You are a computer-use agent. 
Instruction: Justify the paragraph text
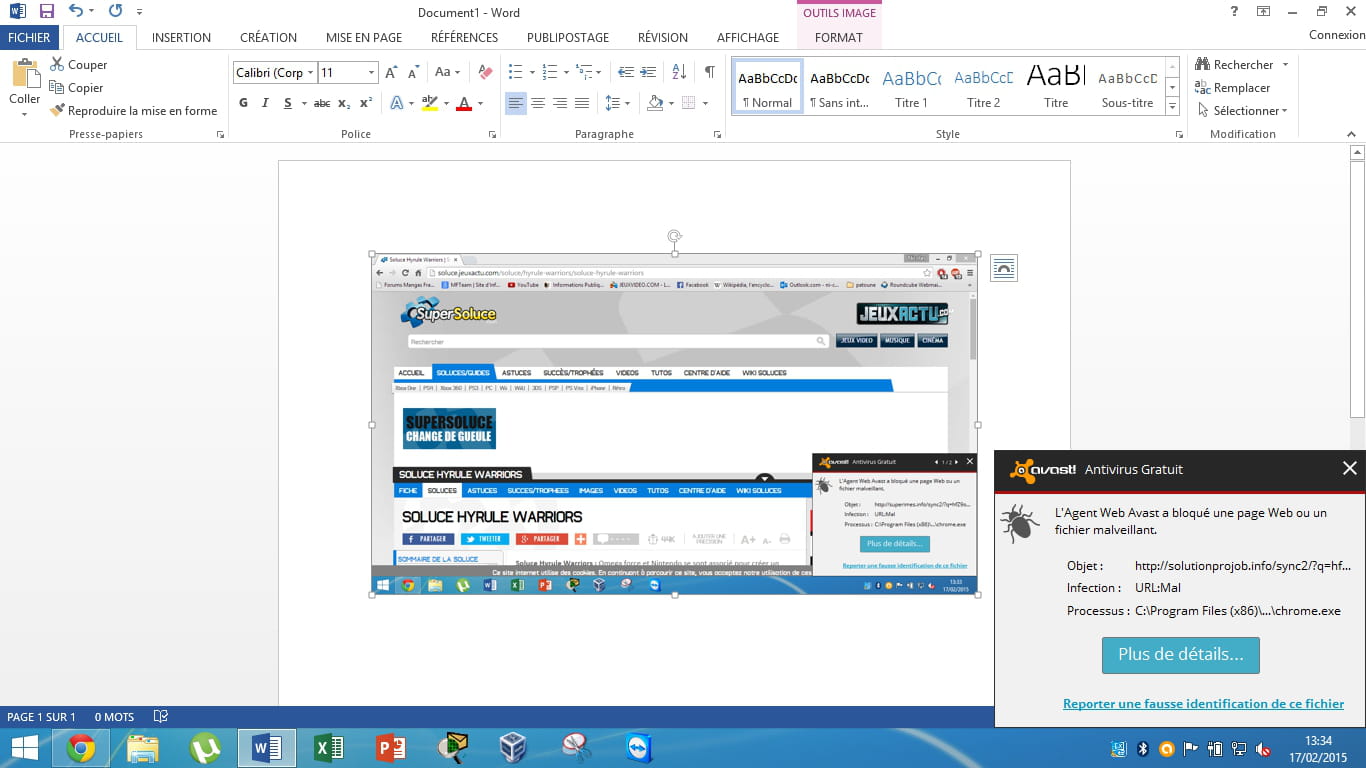coord(582,103)
